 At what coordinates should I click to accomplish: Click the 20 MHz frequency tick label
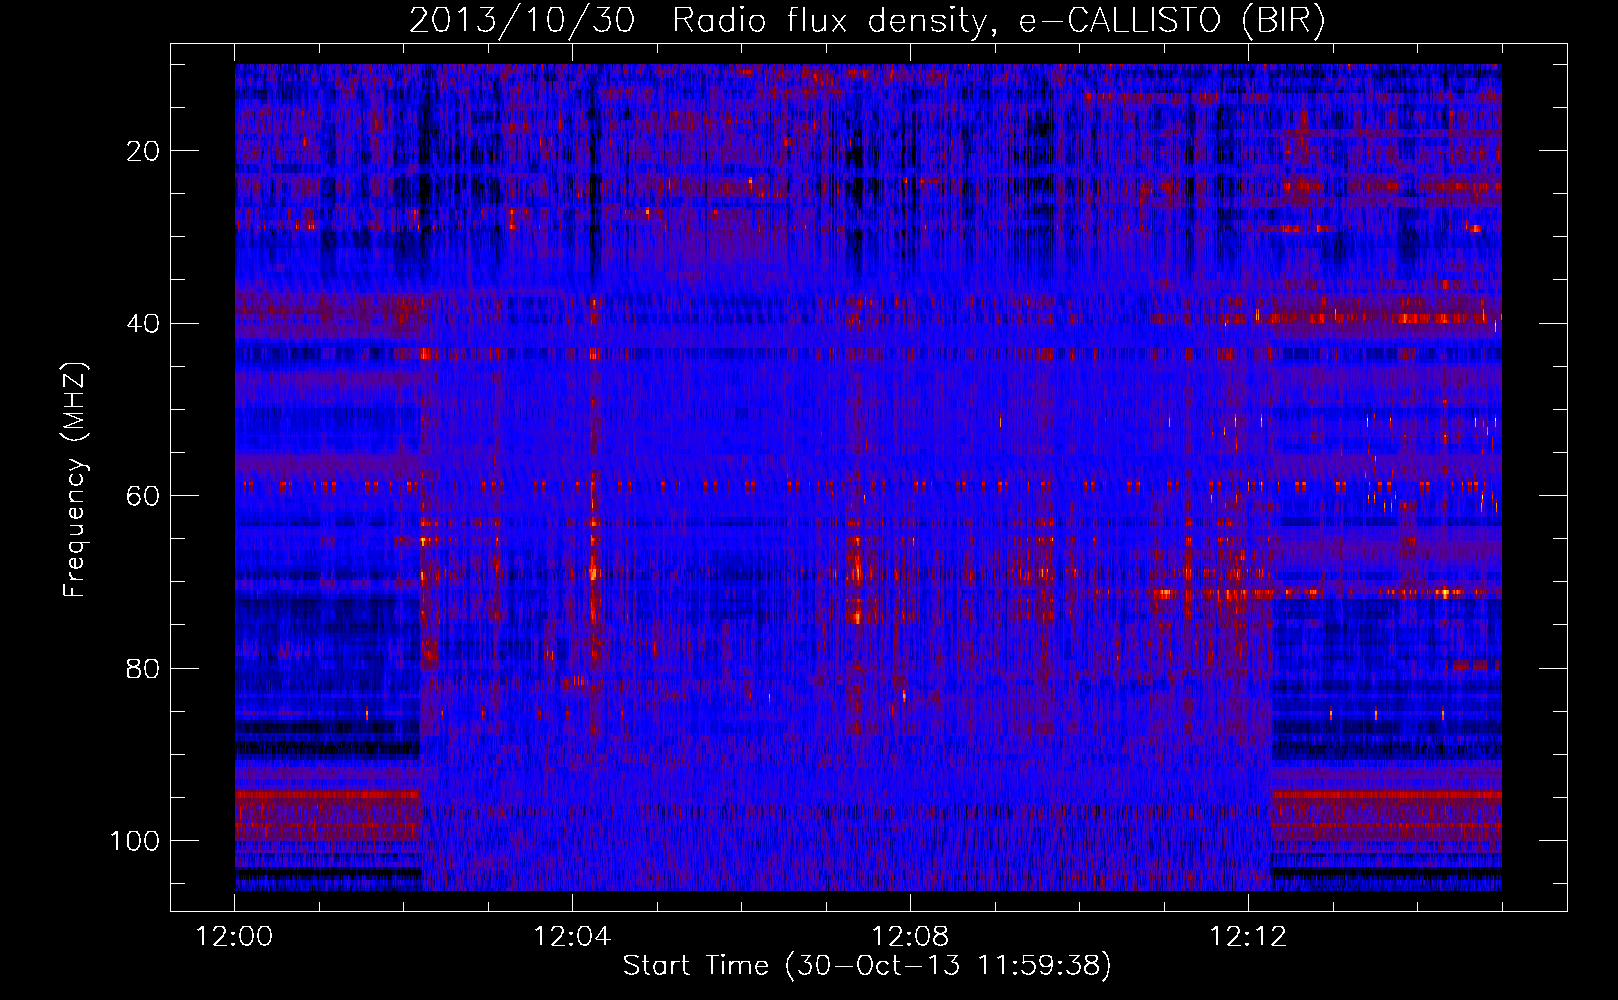143,151
